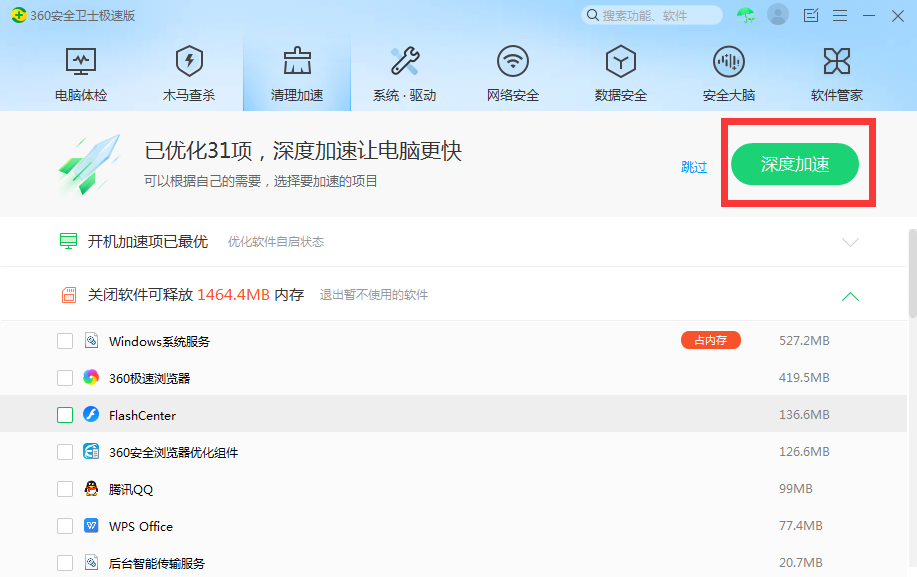
Task: Collapse the 关闭软件可释放内存 section chevron
Action: pos(850,296)
